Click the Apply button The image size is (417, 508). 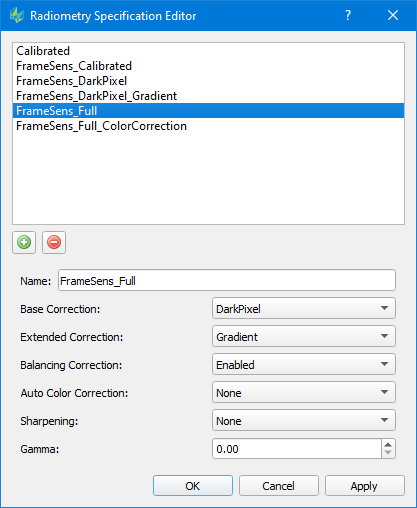(x=365, y=486)
